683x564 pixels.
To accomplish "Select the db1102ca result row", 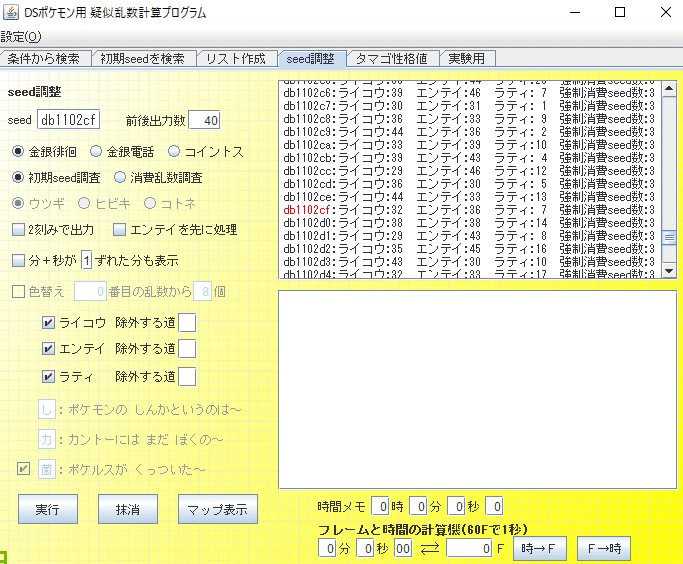I will point(470,145).
